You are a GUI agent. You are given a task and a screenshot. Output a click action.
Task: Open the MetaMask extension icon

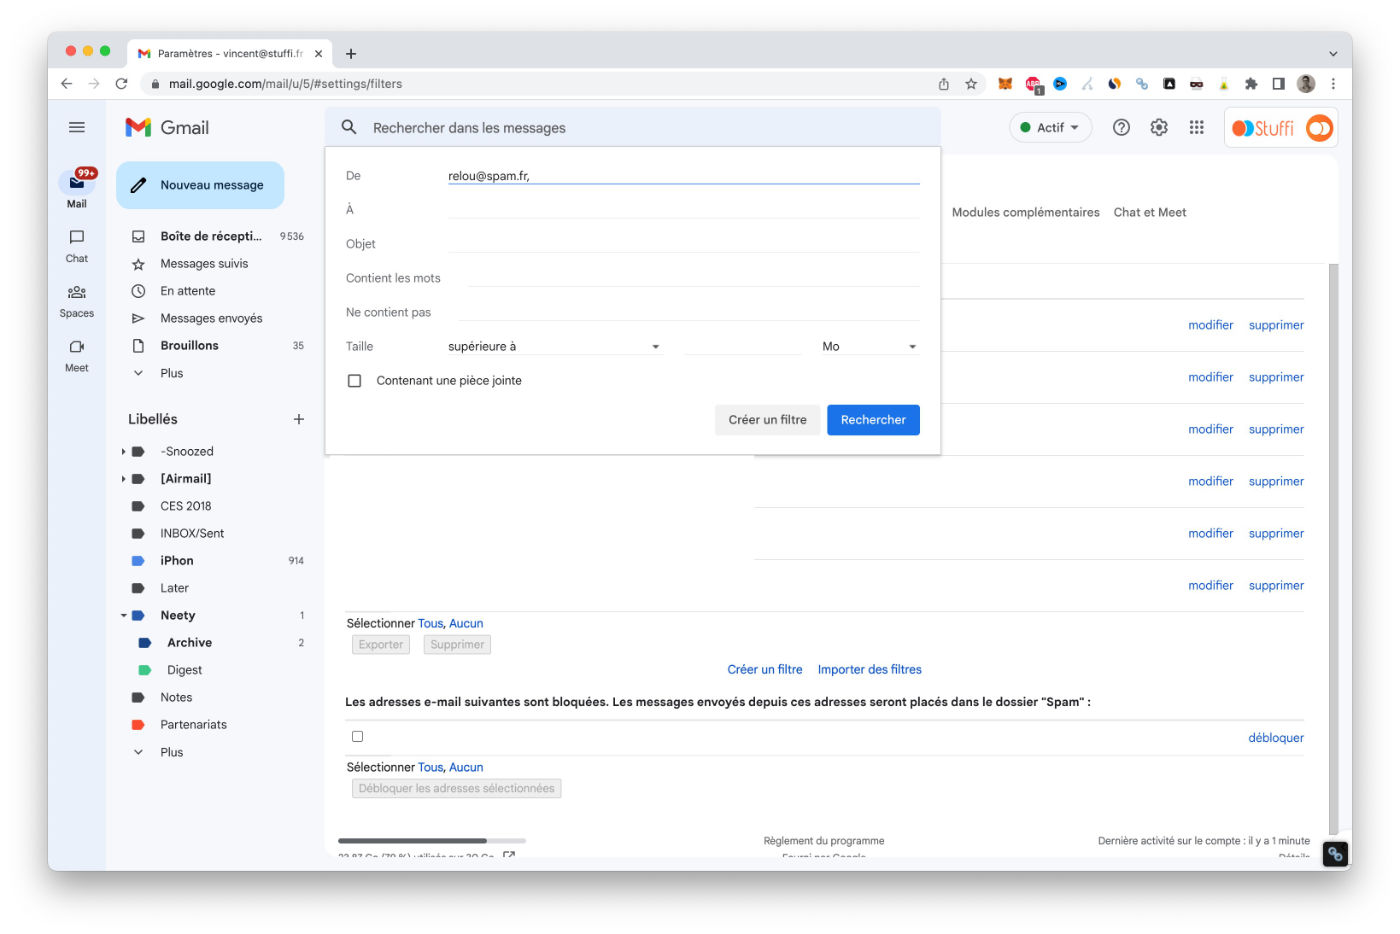click(1005, 84)
